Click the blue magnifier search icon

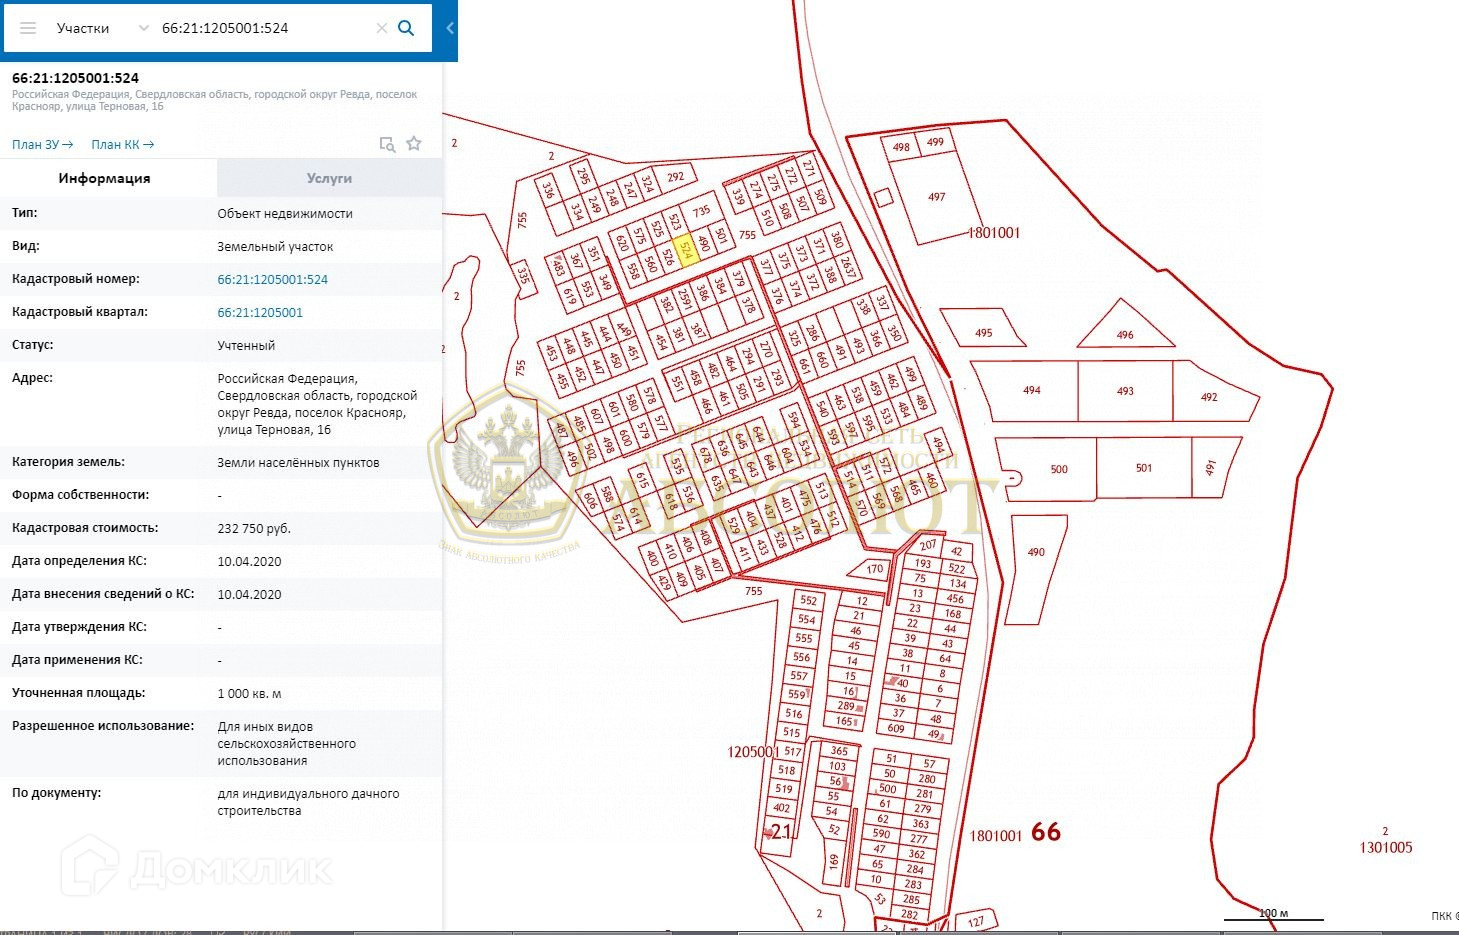(406, 28)
